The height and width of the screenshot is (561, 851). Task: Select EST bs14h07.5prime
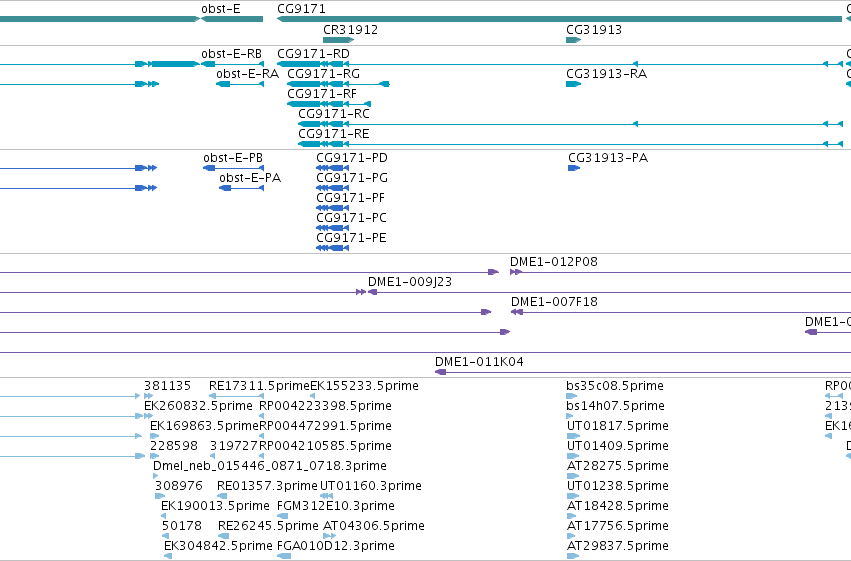tap(615, 406)
